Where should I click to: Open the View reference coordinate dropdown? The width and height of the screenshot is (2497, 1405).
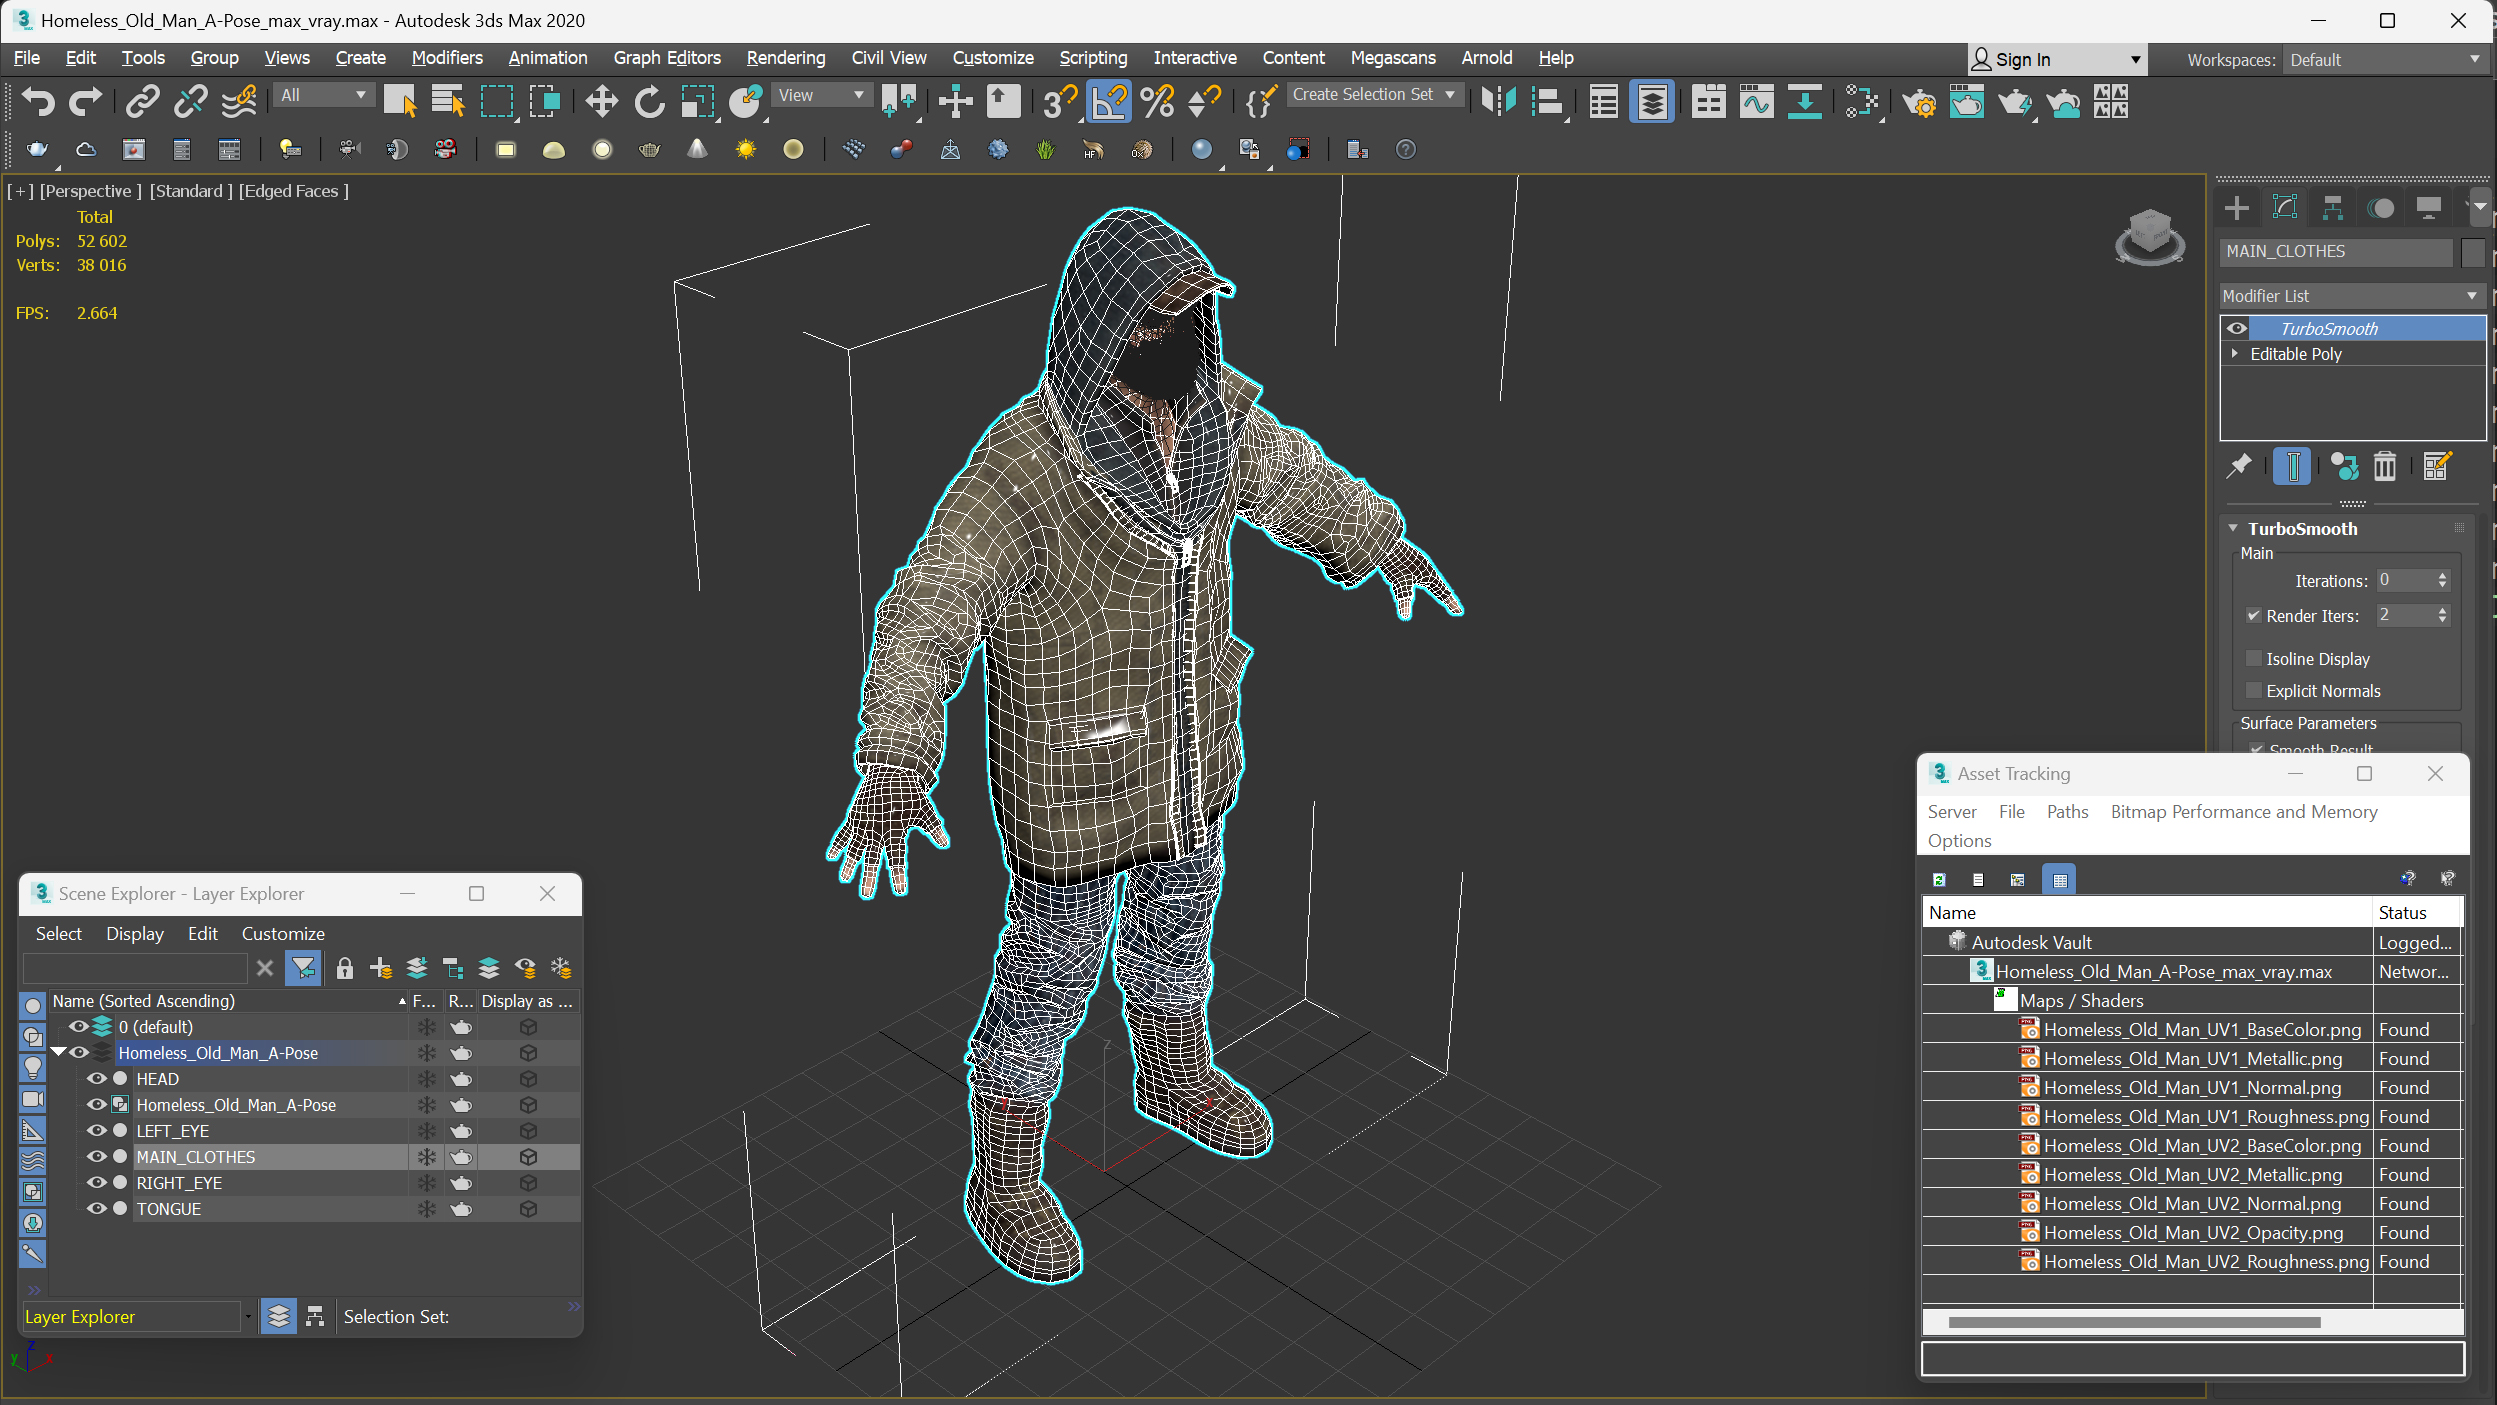tap(821, 95)
